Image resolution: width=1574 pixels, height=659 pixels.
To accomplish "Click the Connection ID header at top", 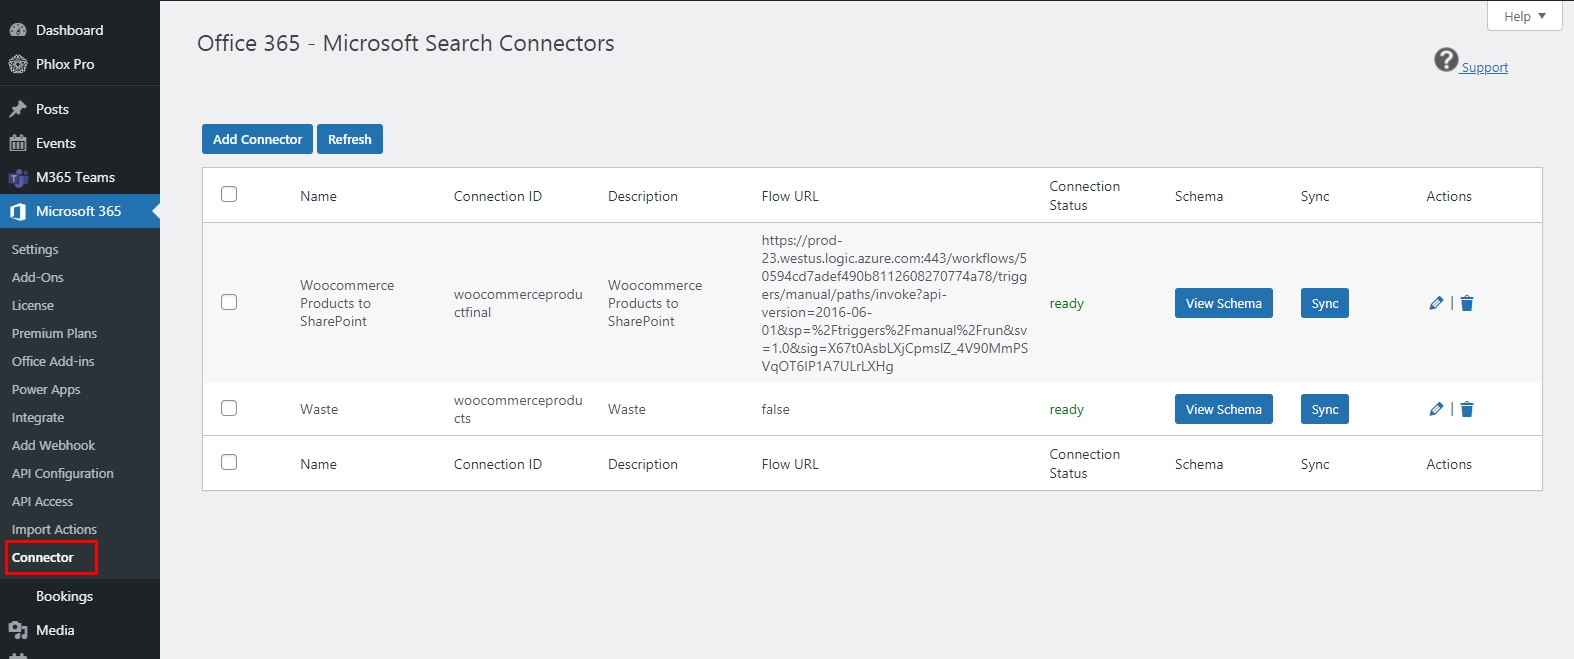I will 498,196.
